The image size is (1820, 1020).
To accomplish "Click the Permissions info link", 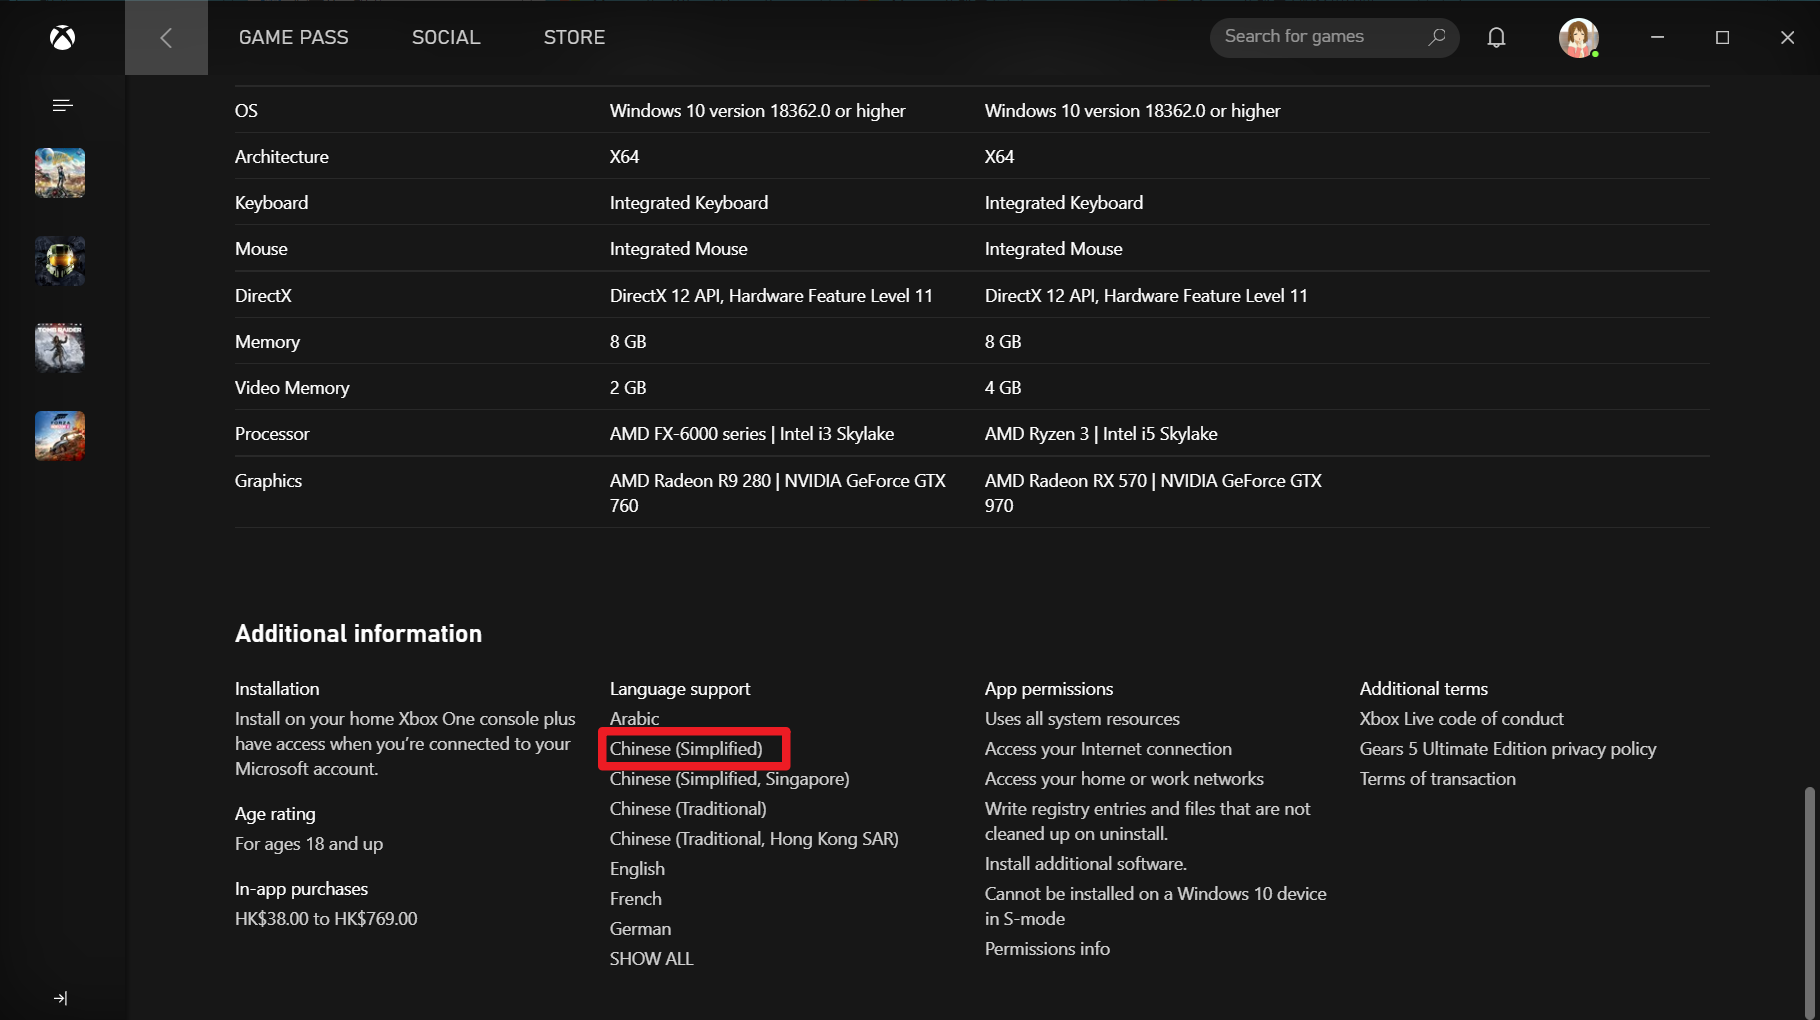I will pos(1047,948).
